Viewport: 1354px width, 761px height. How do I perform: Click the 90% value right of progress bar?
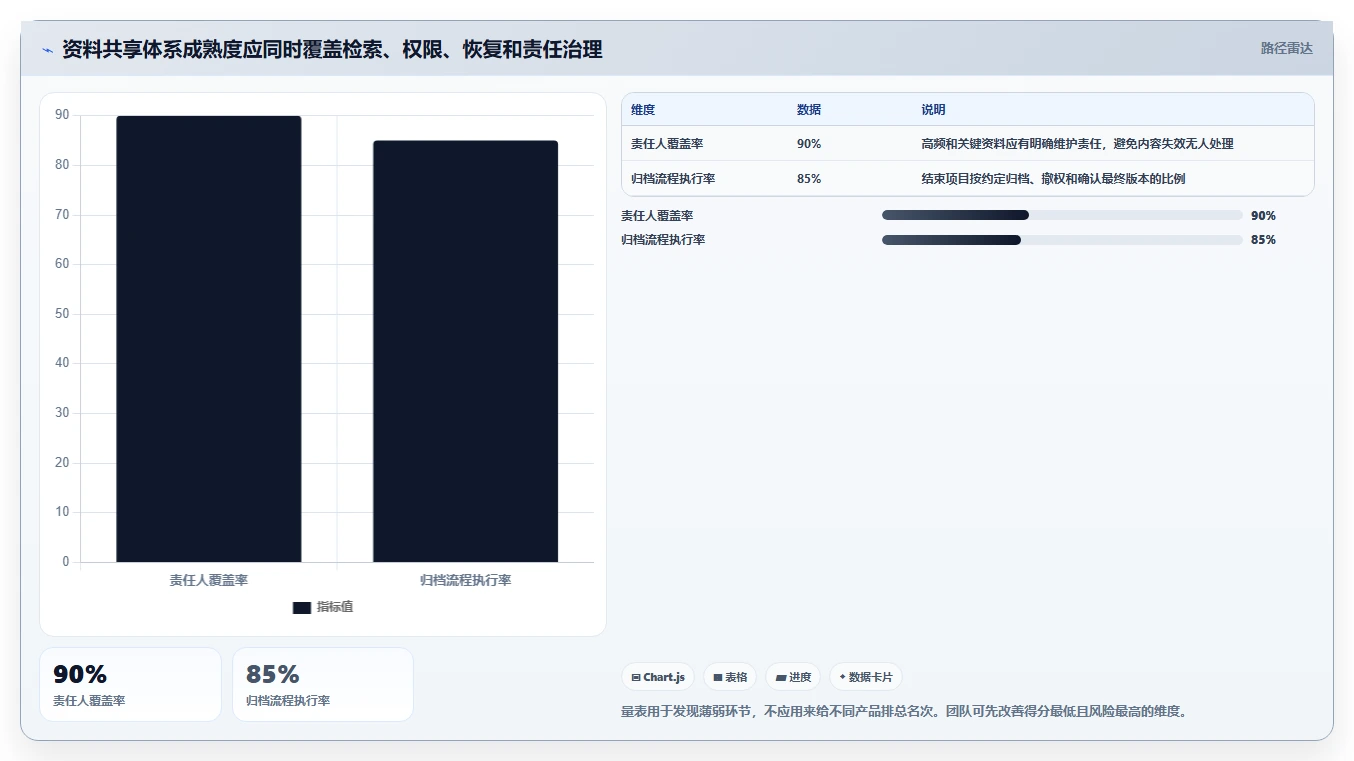coord(1263,216)
